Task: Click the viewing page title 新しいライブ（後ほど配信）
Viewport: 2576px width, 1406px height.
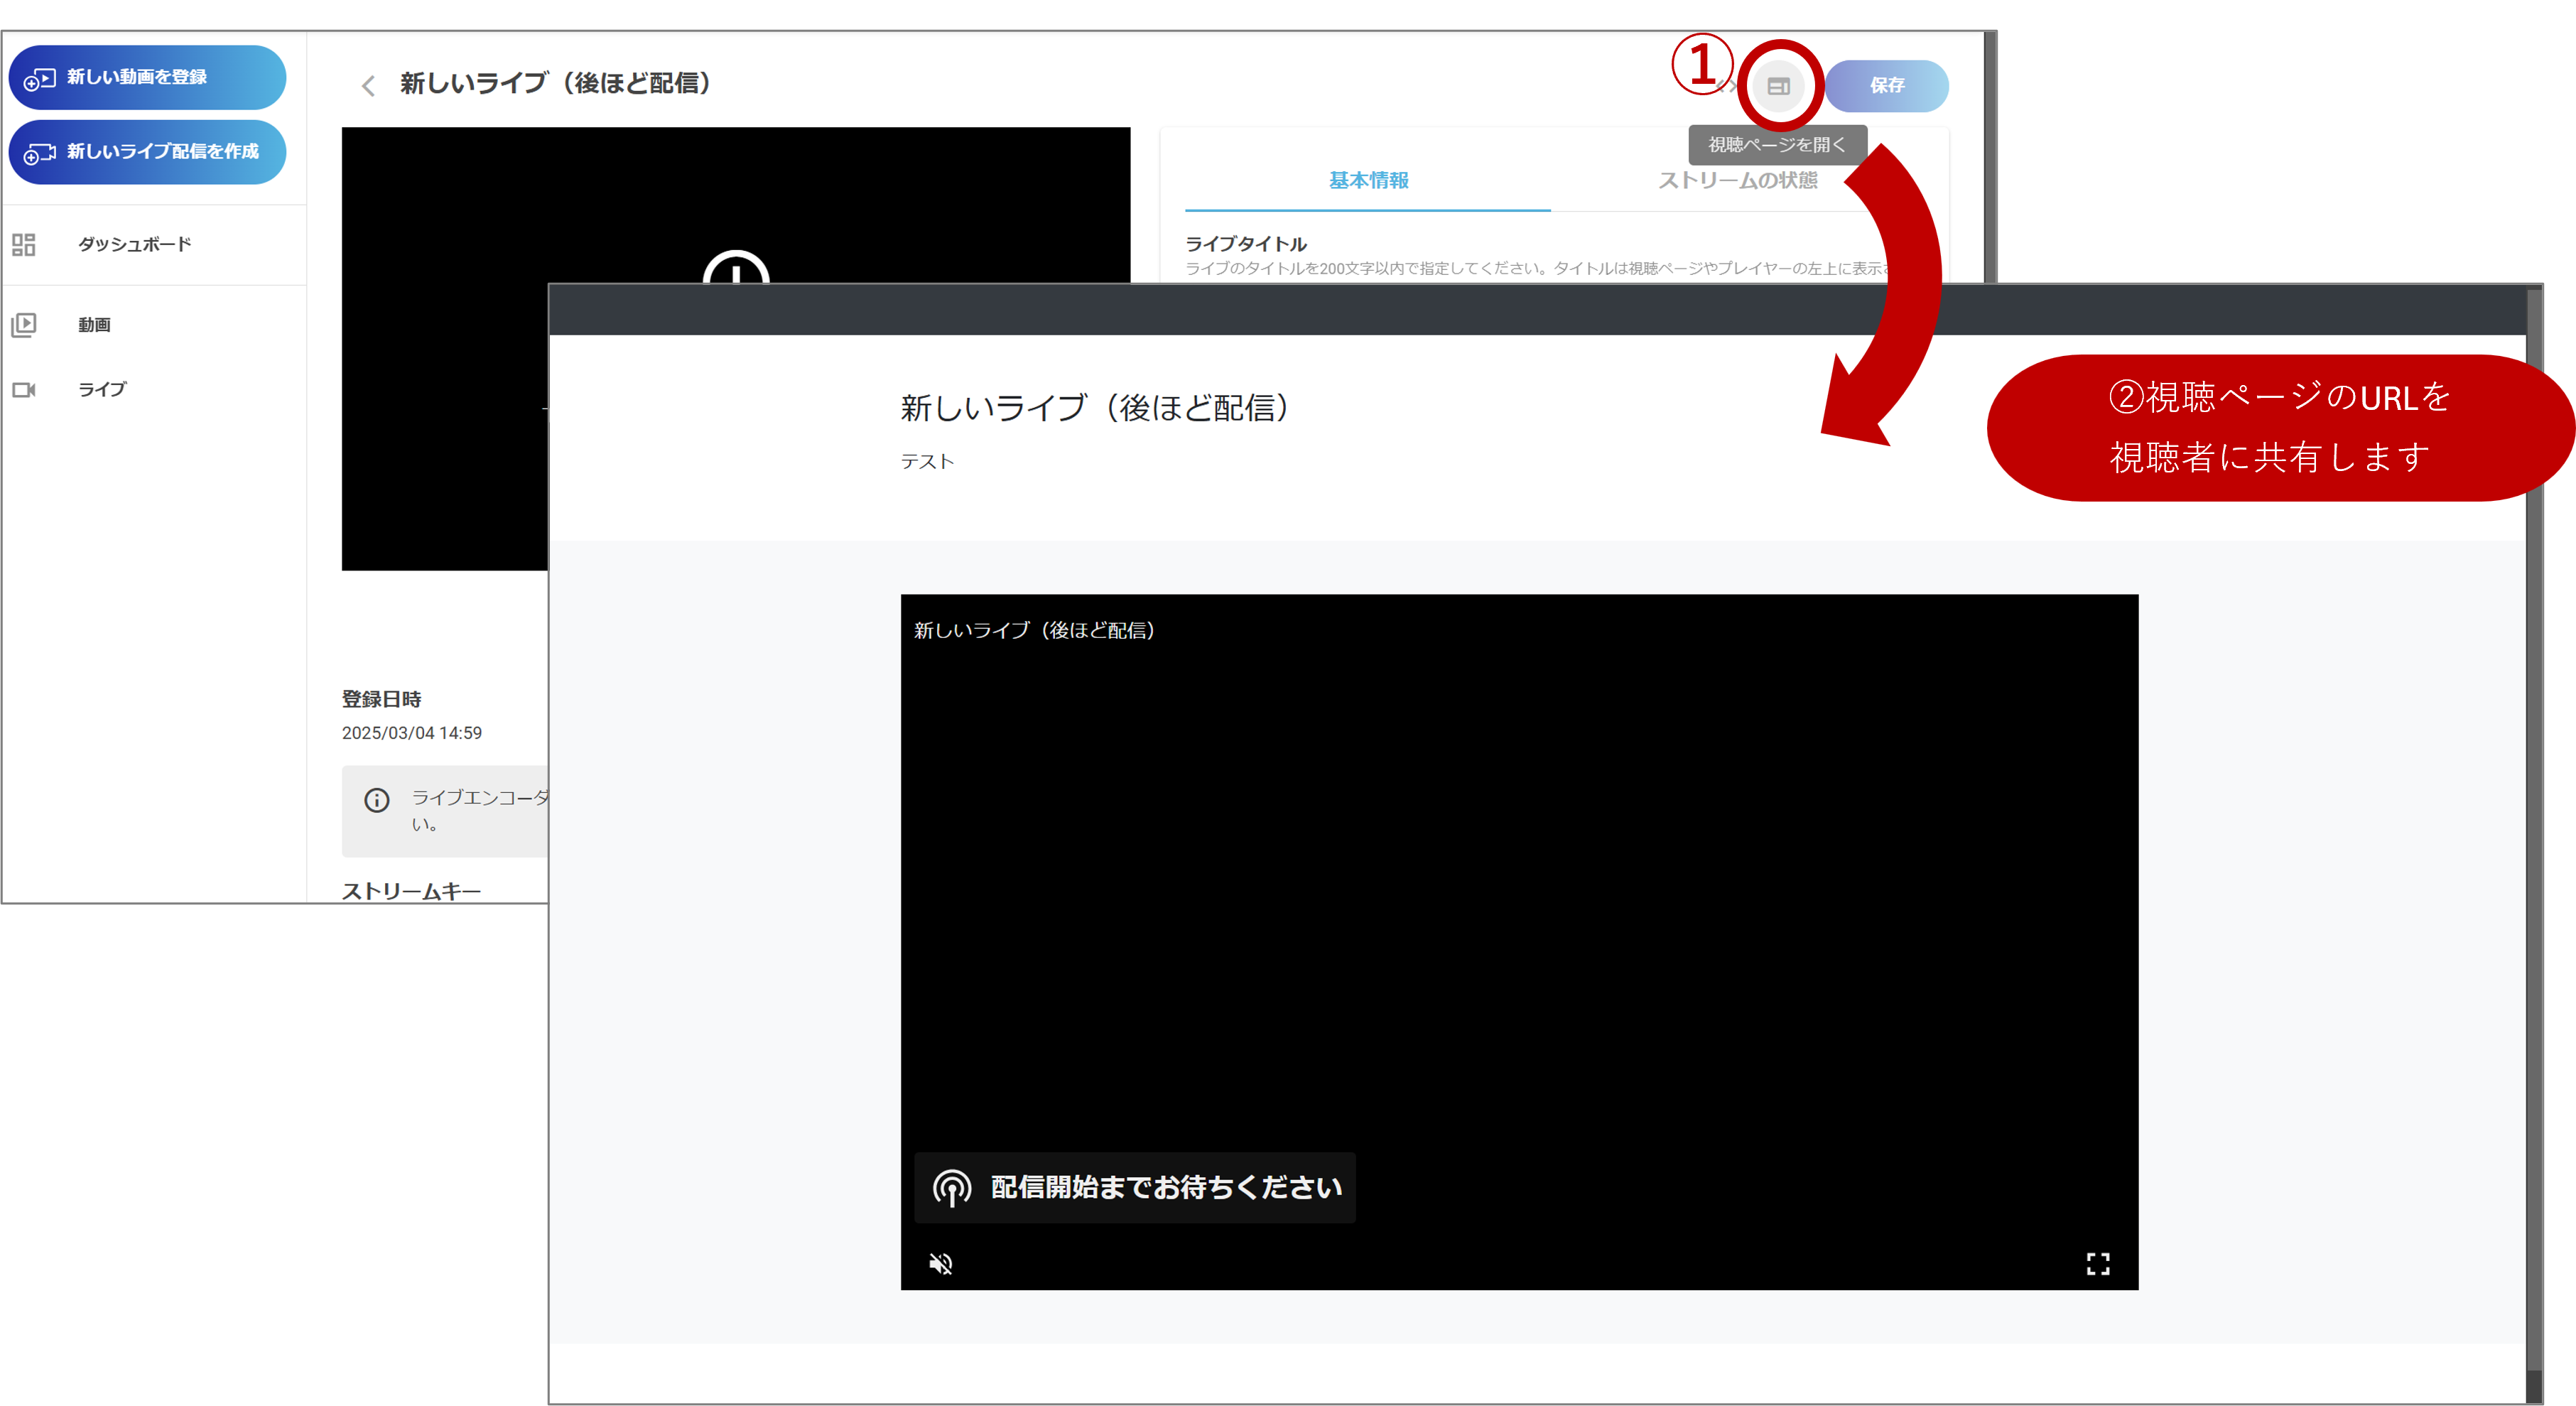Action: pos(1096,408)
